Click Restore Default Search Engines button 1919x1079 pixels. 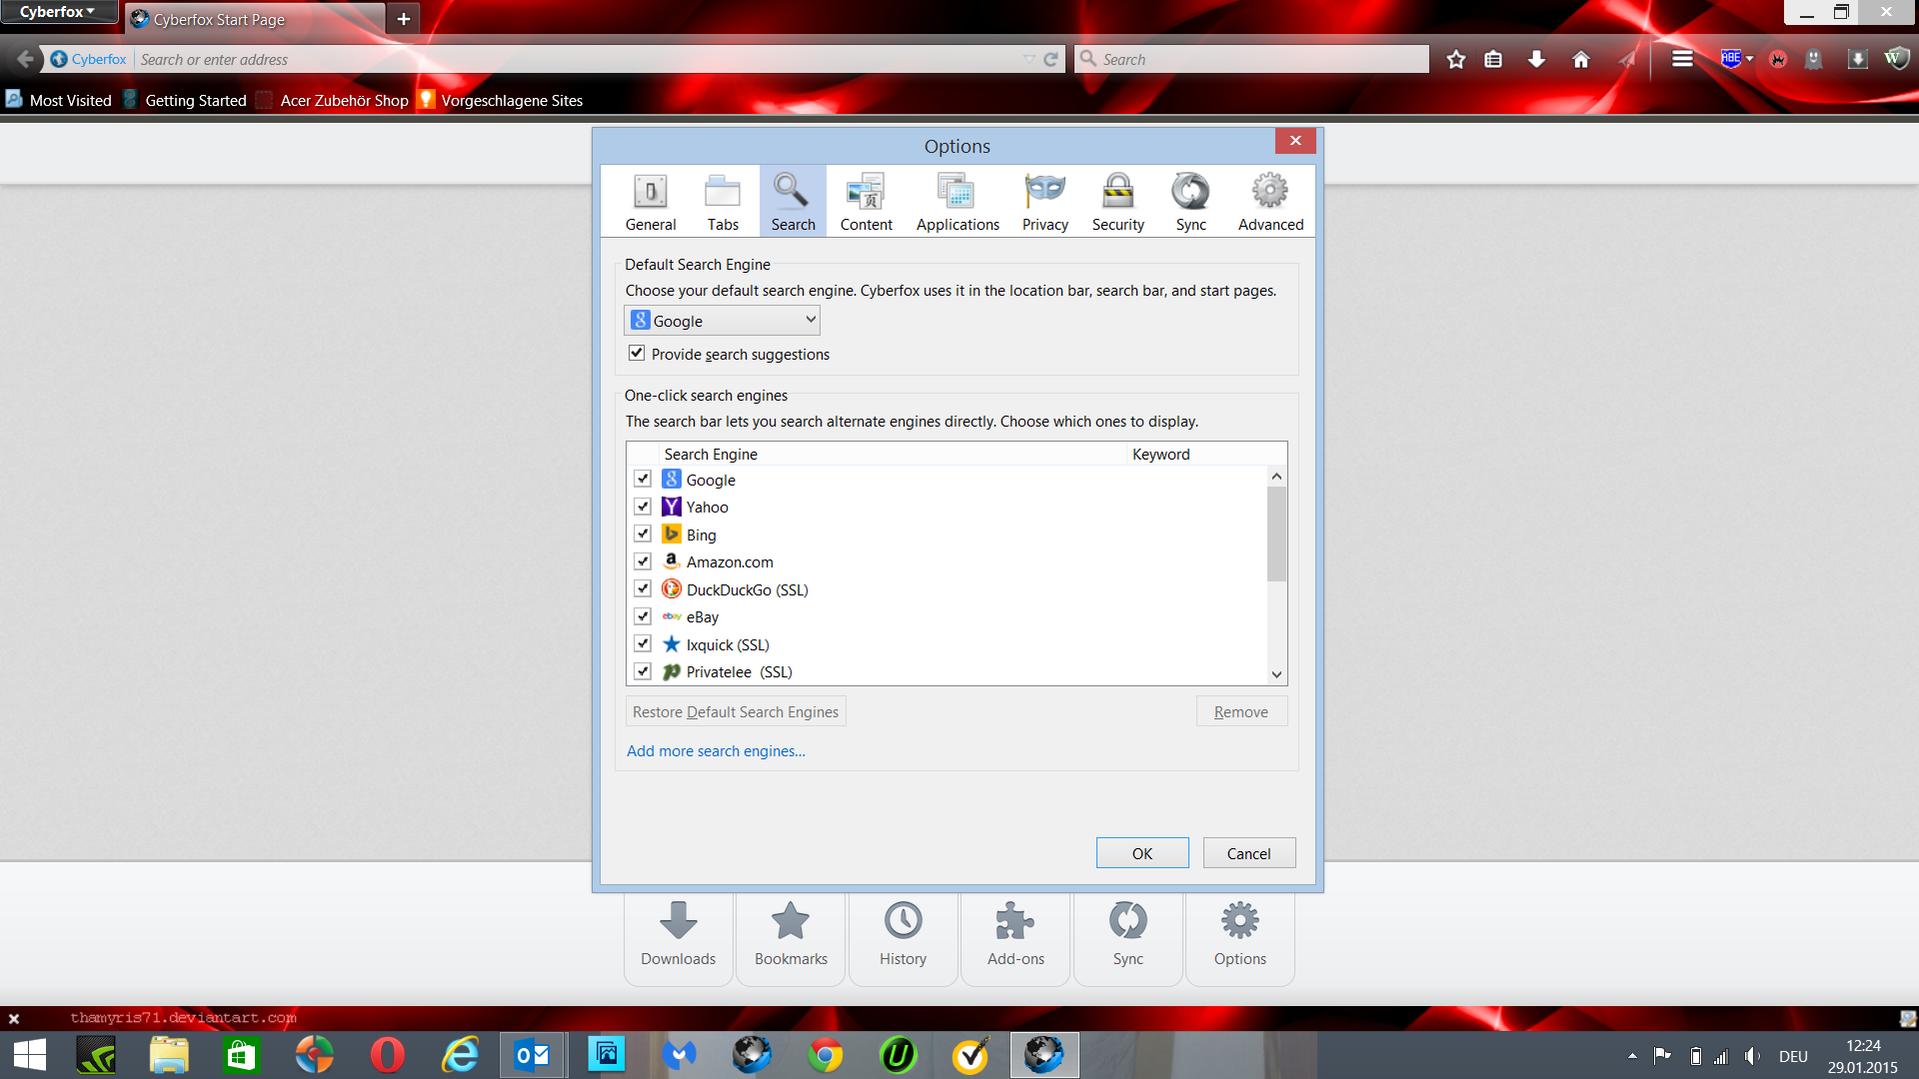point(735,712)
